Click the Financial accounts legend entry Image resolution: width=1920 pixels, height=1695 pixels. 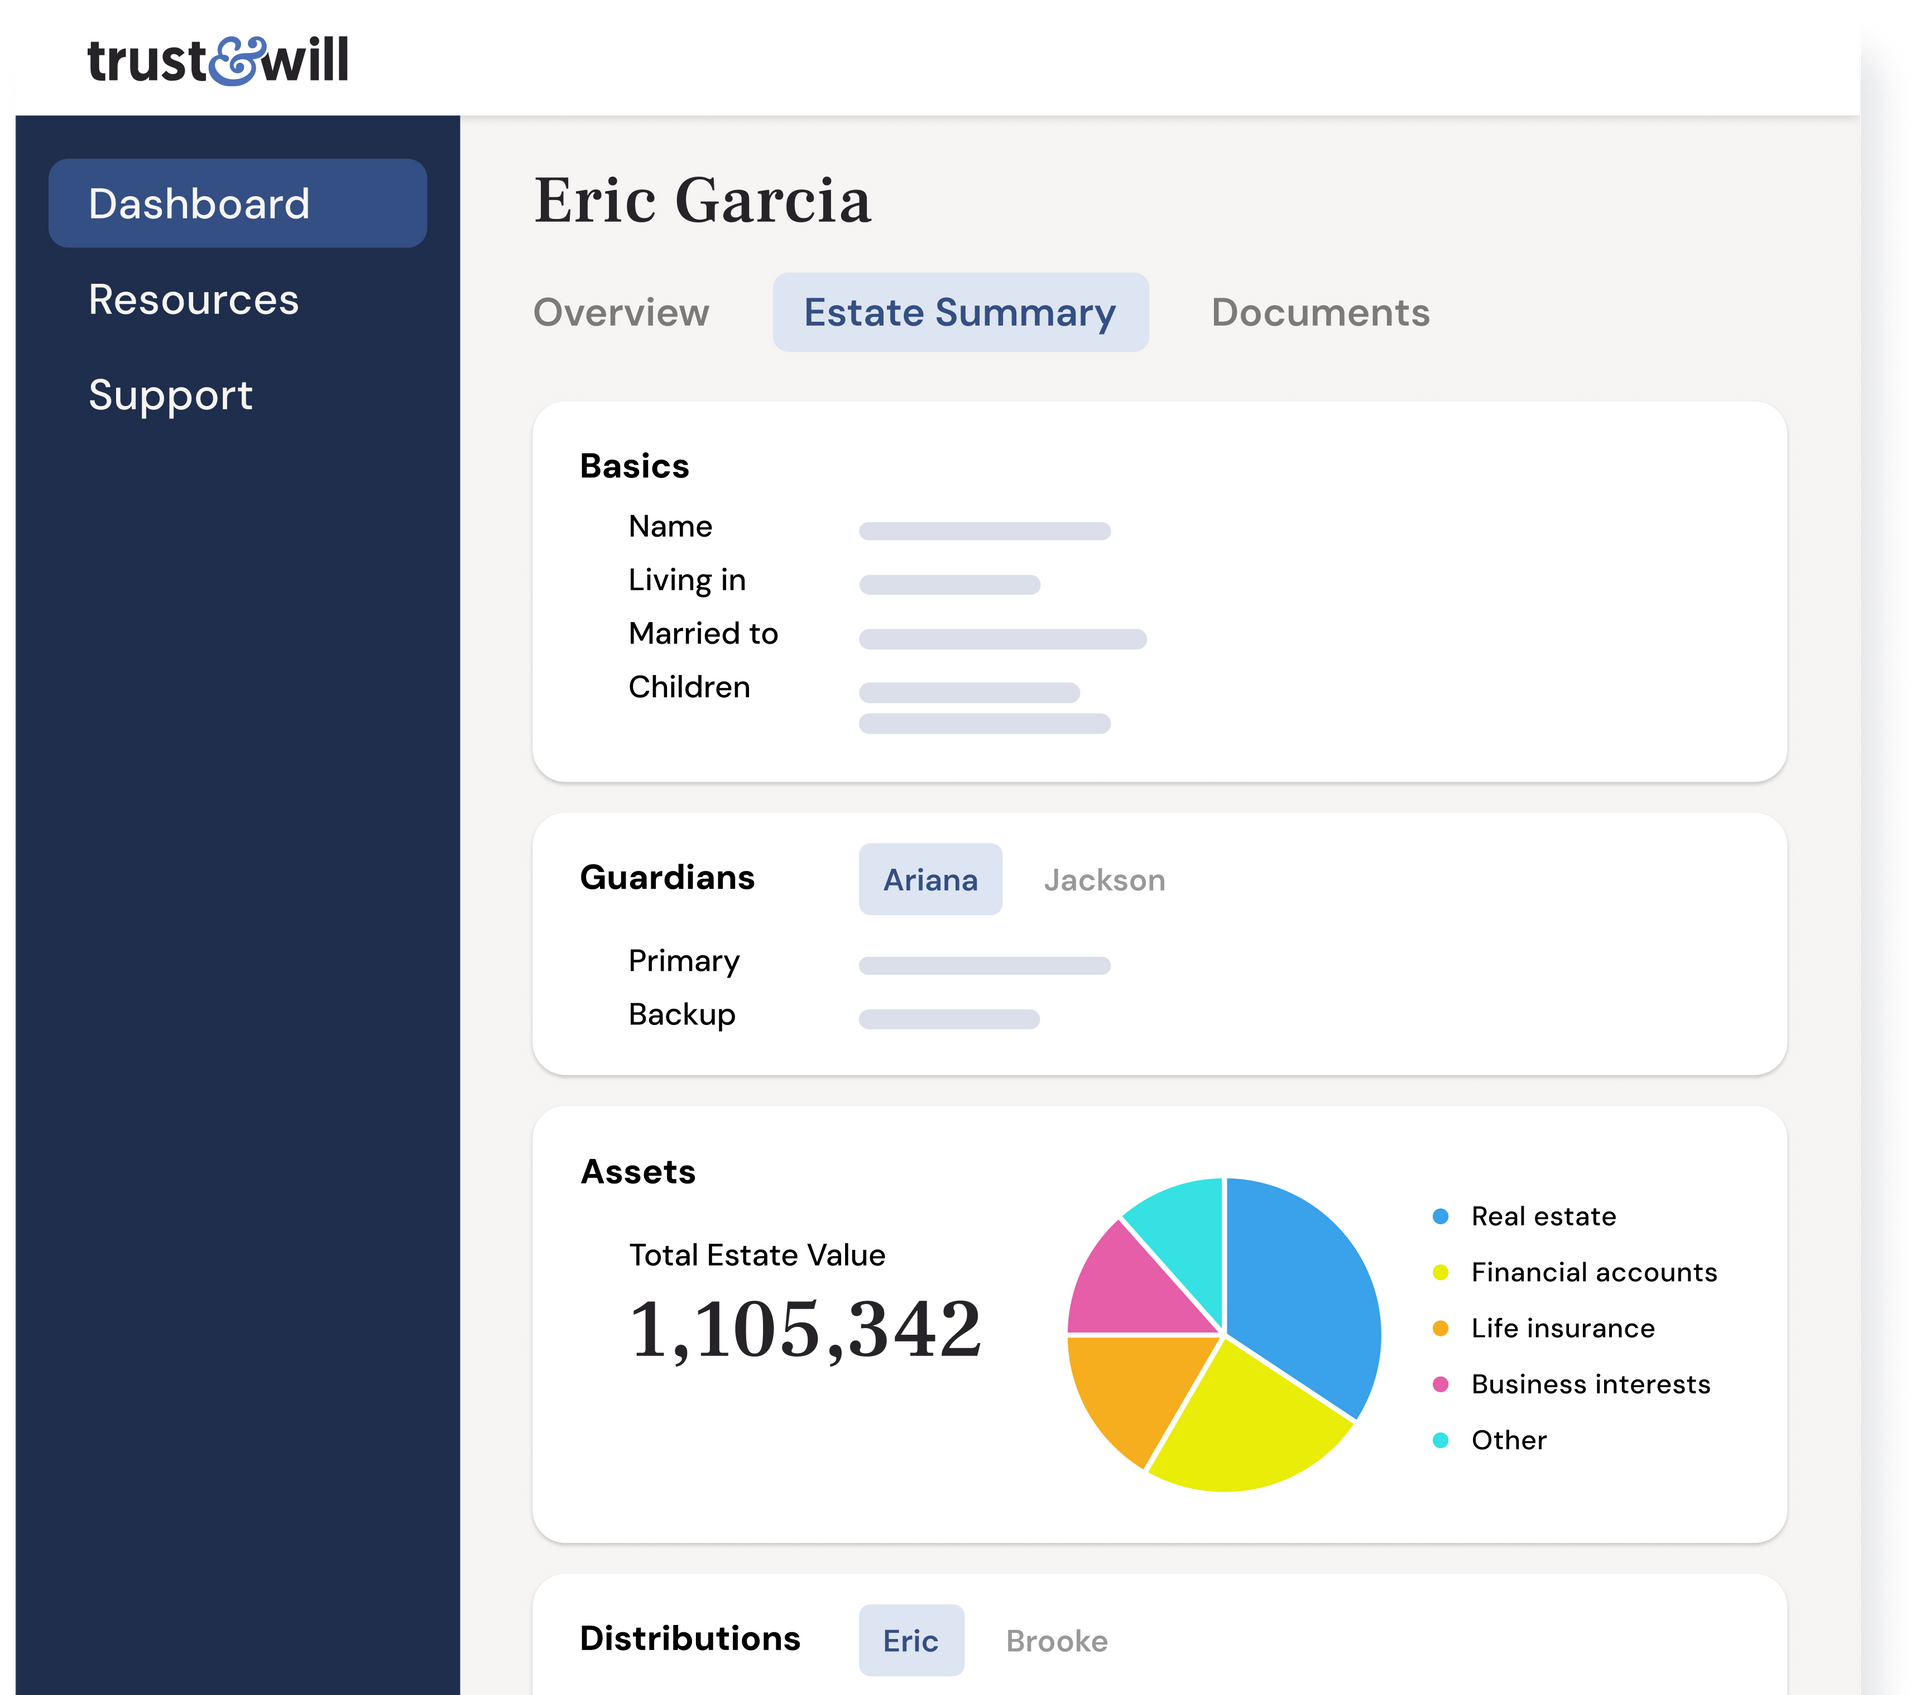1575,1272
